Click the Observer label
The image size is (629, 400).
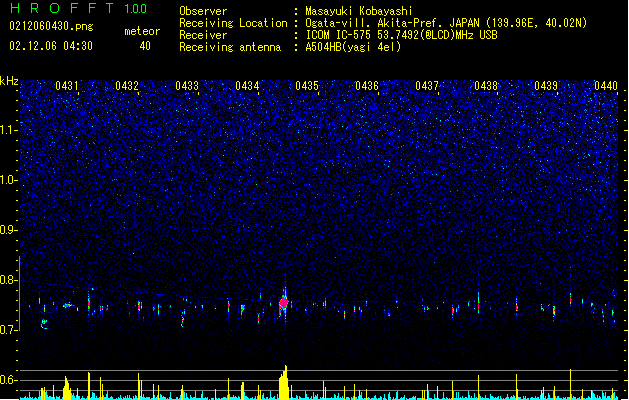203,11
